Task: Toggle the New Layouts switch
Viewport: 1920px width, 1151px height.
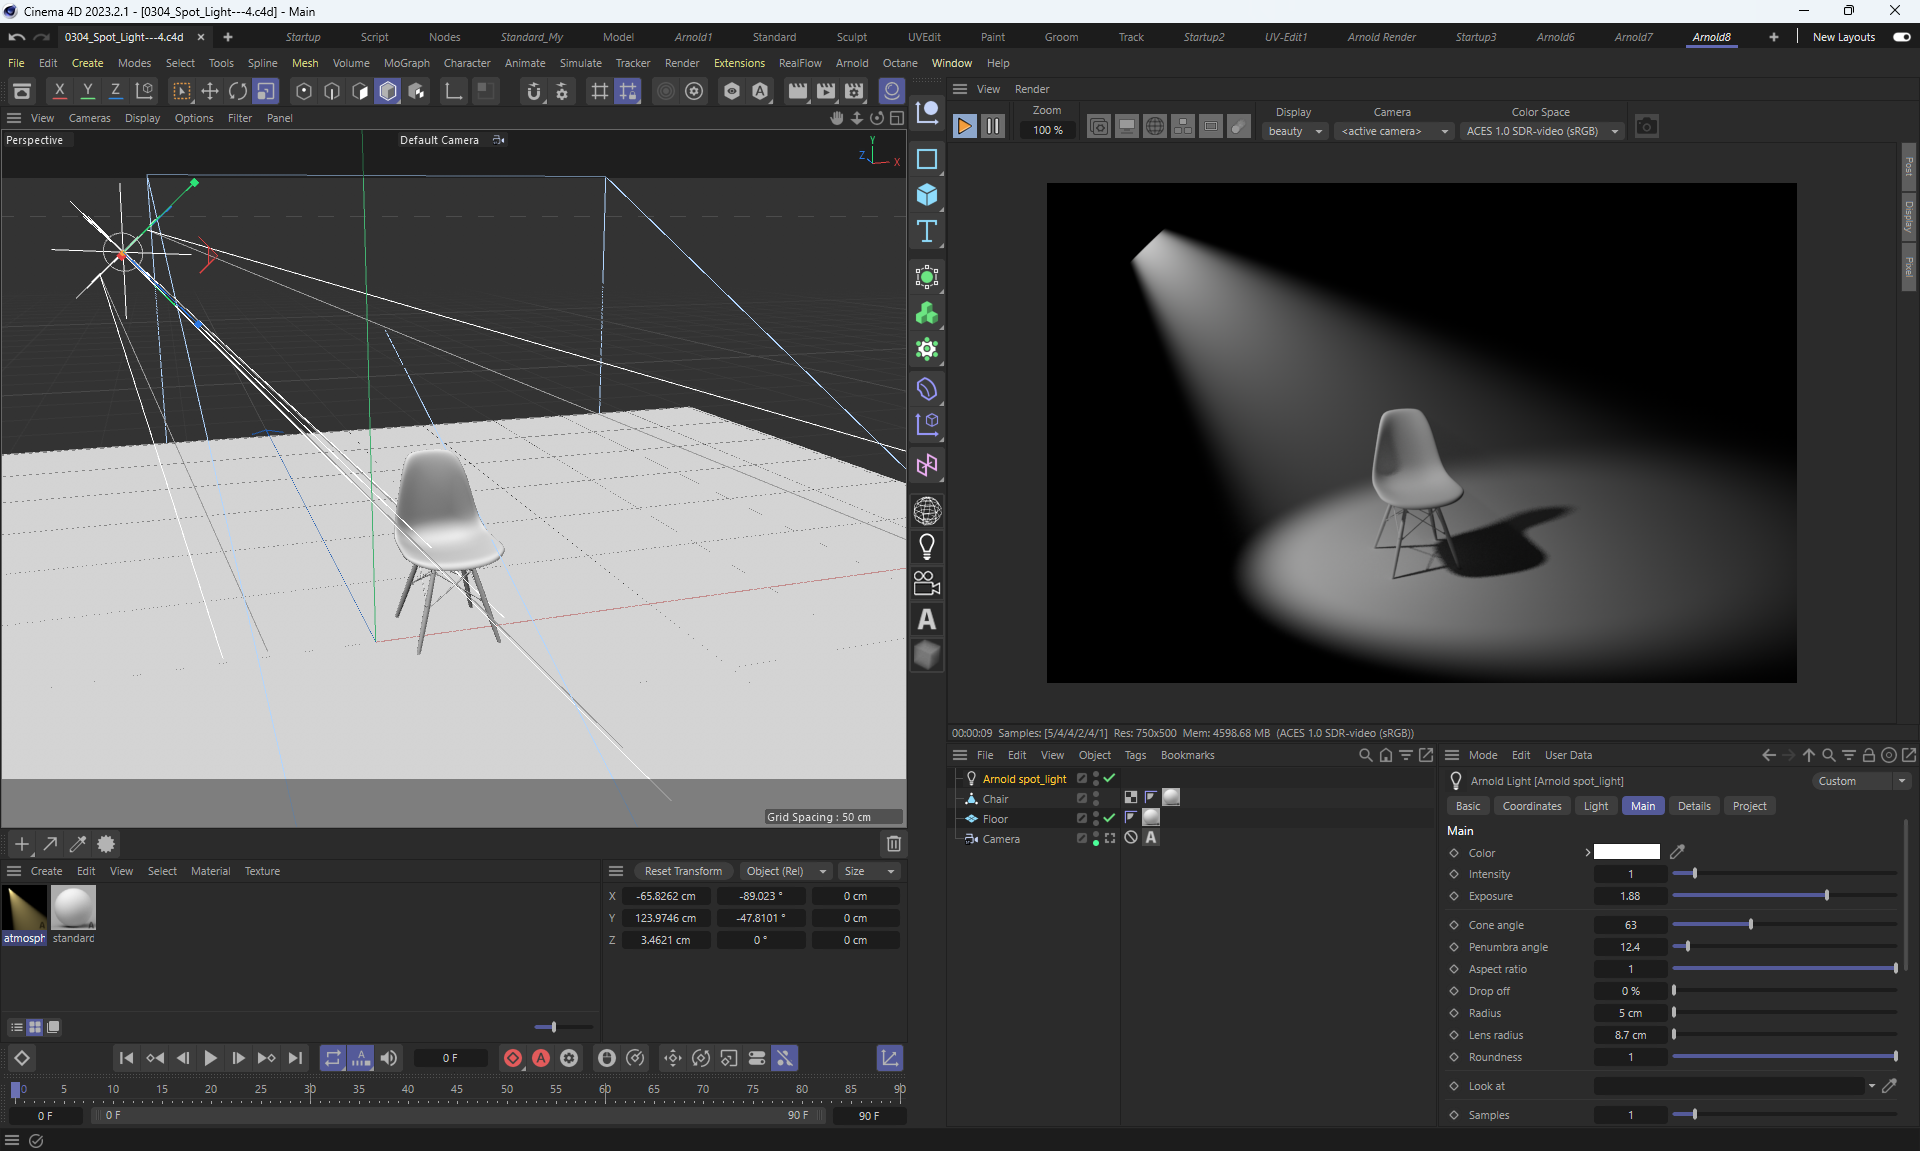Action: pyautogui.click(x=1901, y=37)
